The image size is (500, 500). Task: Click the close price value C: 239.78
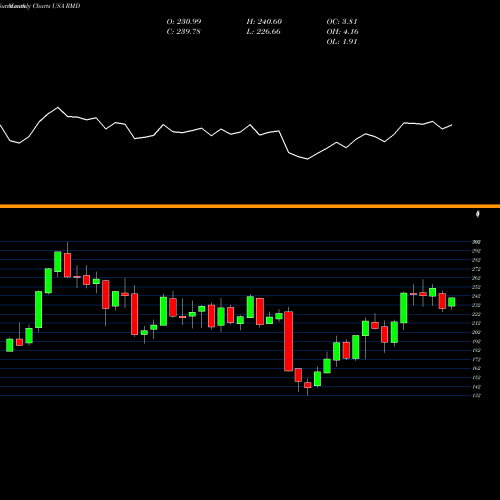click(183, 32)
